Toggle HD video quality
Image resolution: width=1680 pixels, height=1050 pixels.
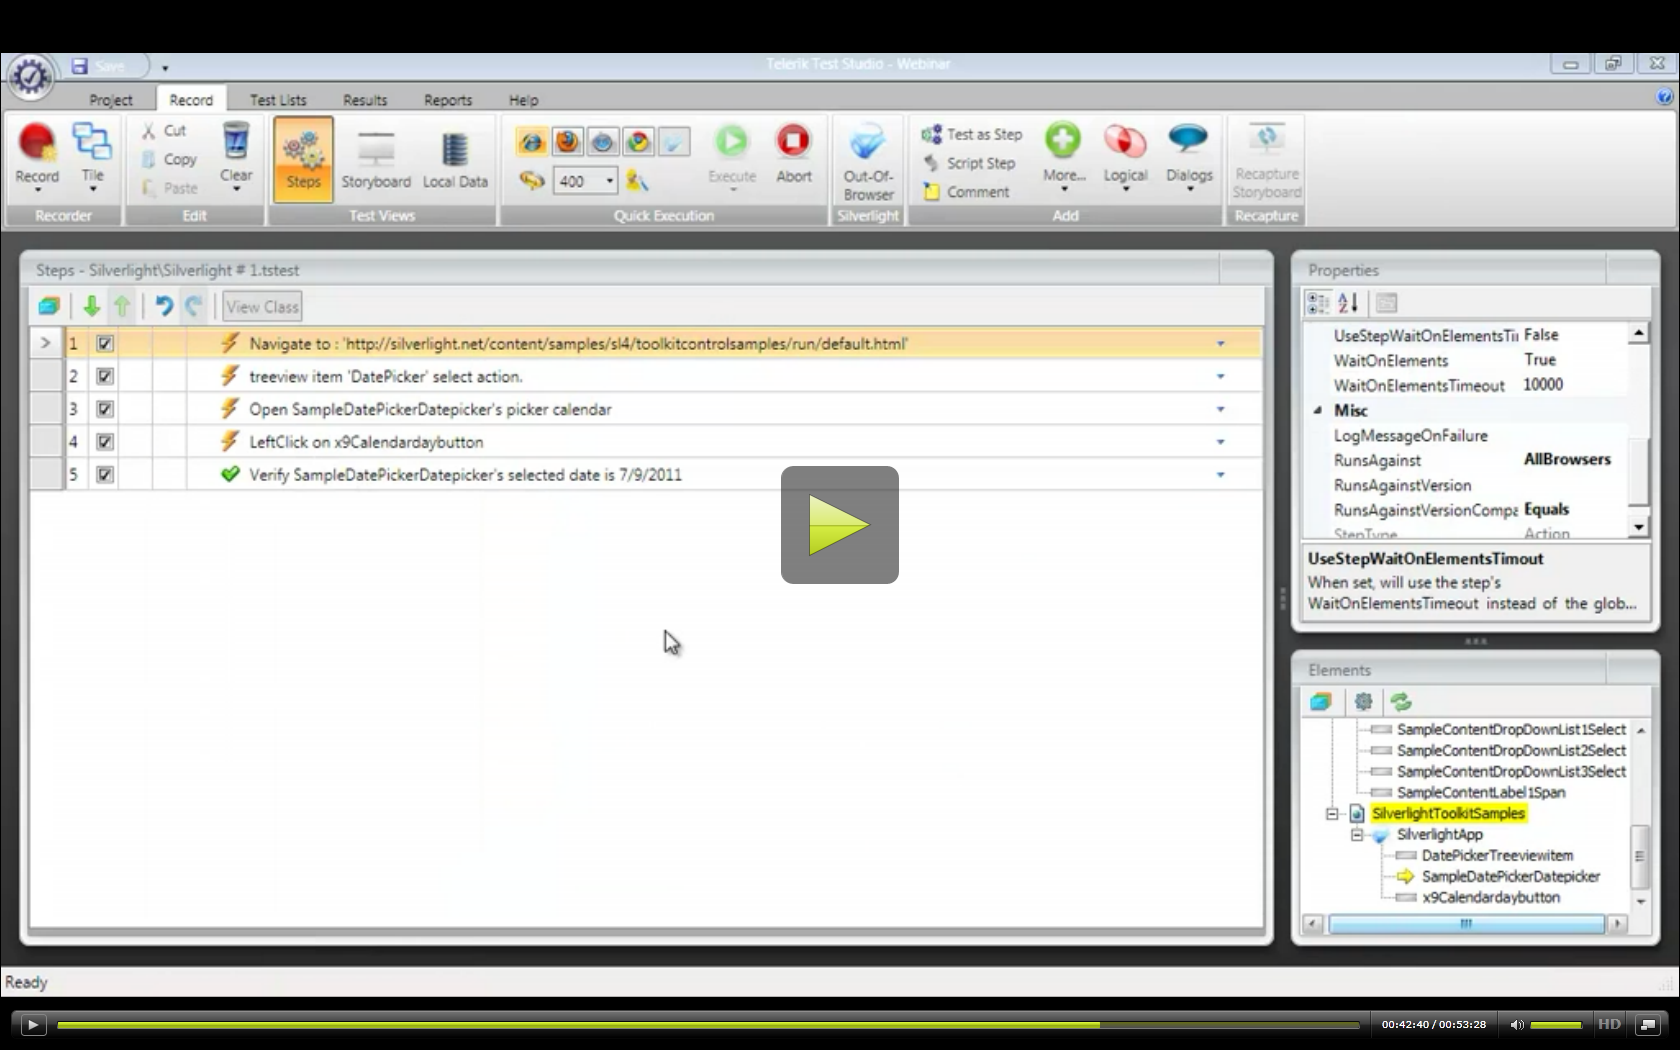pyautogui.click(x=1609, y=1024)
